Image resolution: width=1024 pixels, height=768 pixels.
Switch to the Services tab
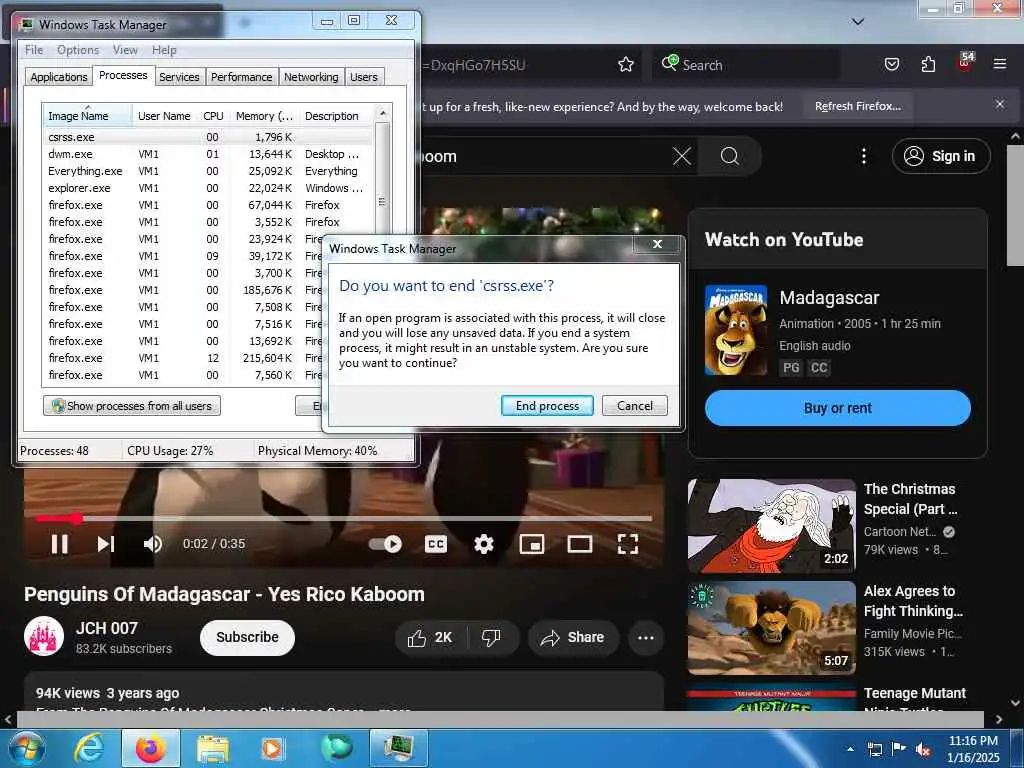179,77
